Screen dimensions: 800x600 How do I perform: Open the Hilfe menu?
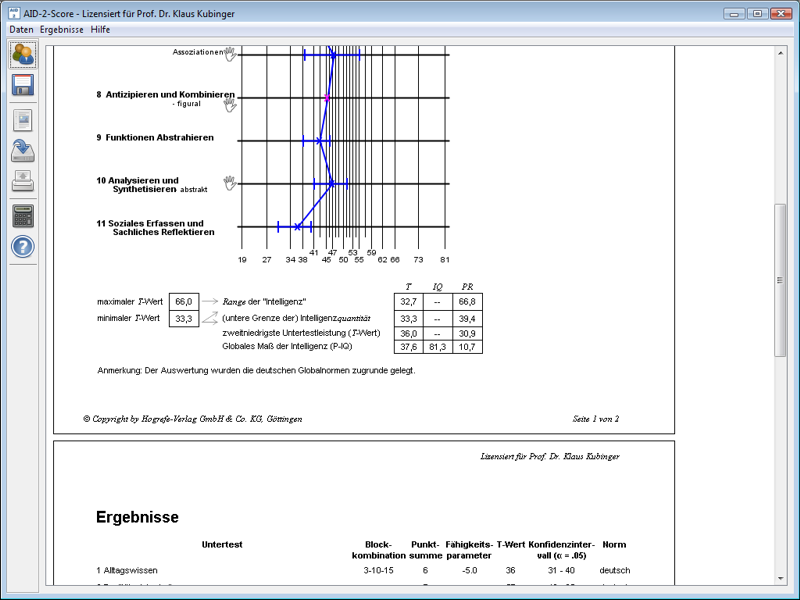100,30
